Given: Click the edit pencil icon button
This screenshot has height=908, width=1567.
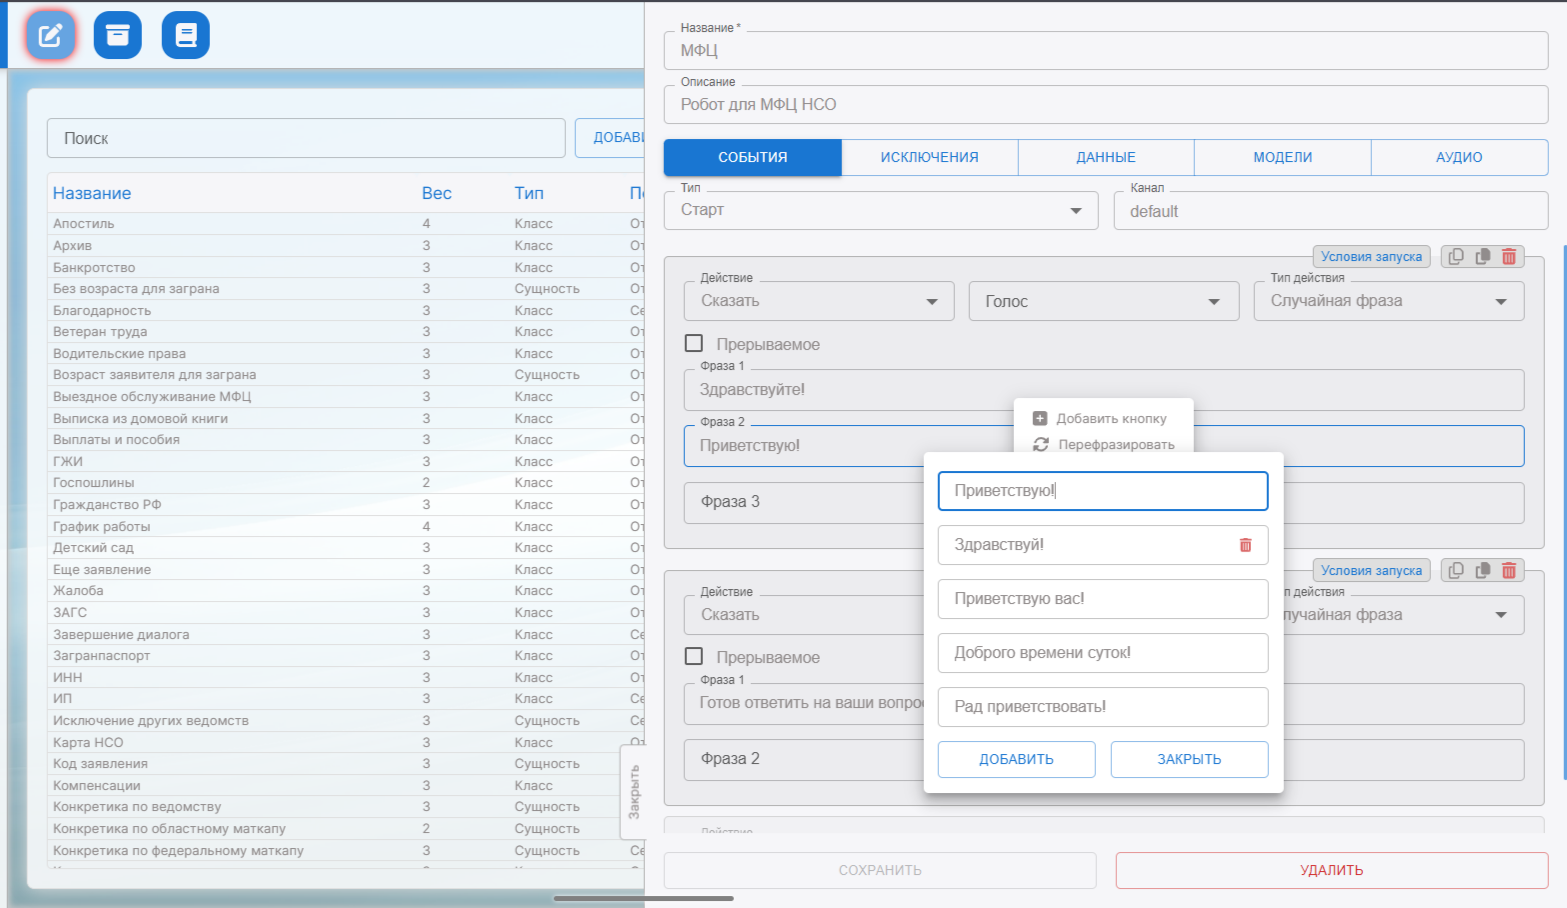Looking at the screenshot, I should [x=50, y=36].
